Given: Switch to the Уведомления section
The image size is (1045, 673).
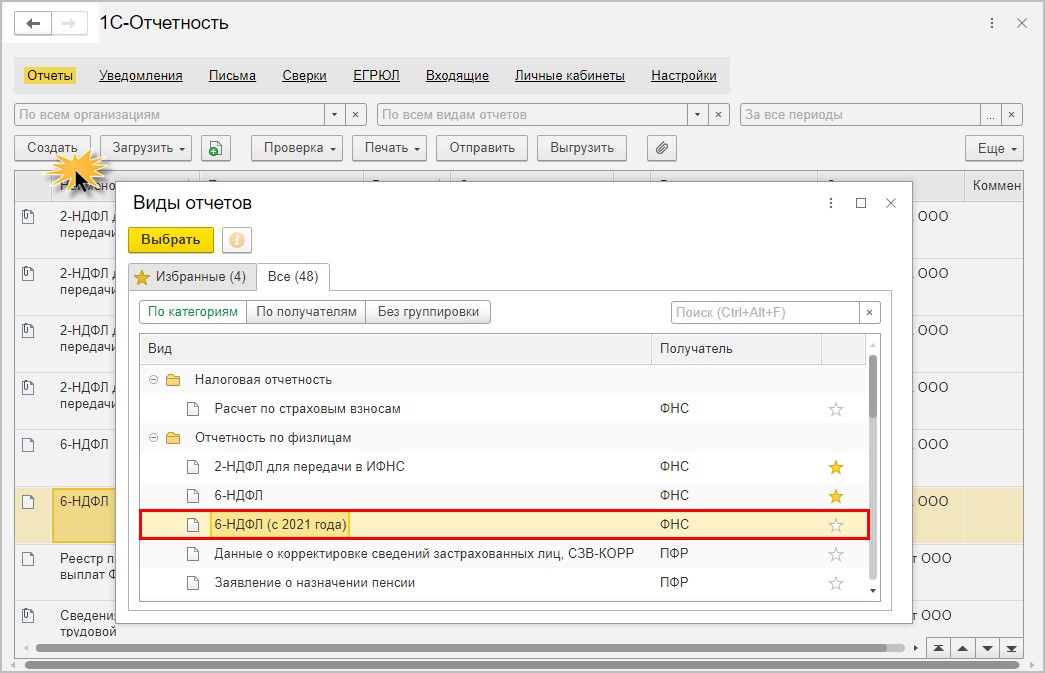Looking at the screenshot, I should [141, 76].
